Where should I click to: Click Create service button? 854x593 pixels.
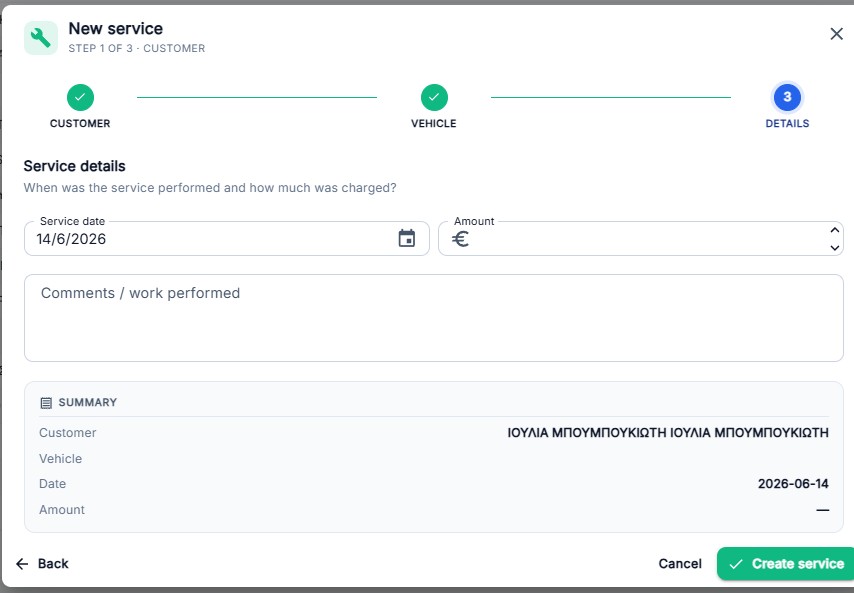click(x=786, y=564)
